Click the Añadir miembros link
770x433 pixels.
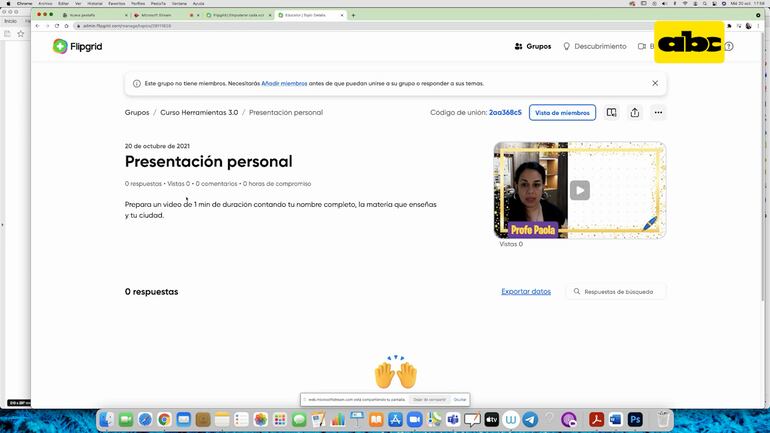click(284, 83)
